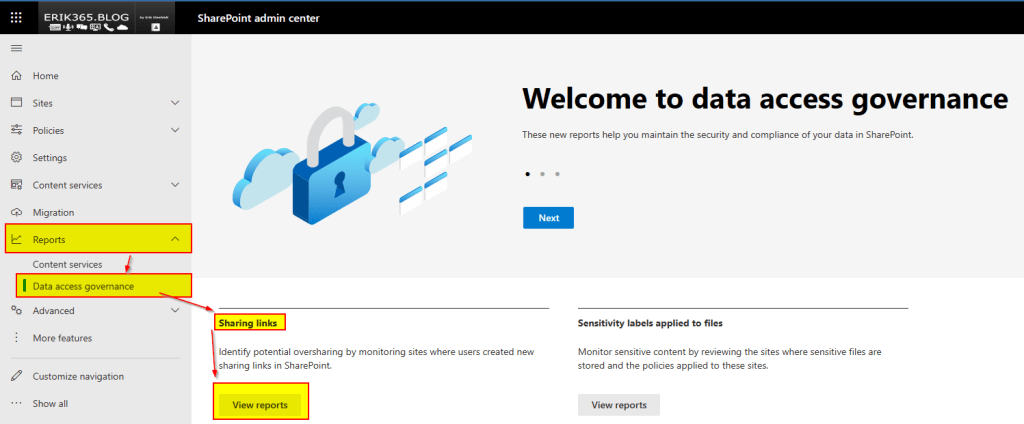This screenshot has height=424, width=1024.
Task: Open Settings gear icon
Action: 16,158
